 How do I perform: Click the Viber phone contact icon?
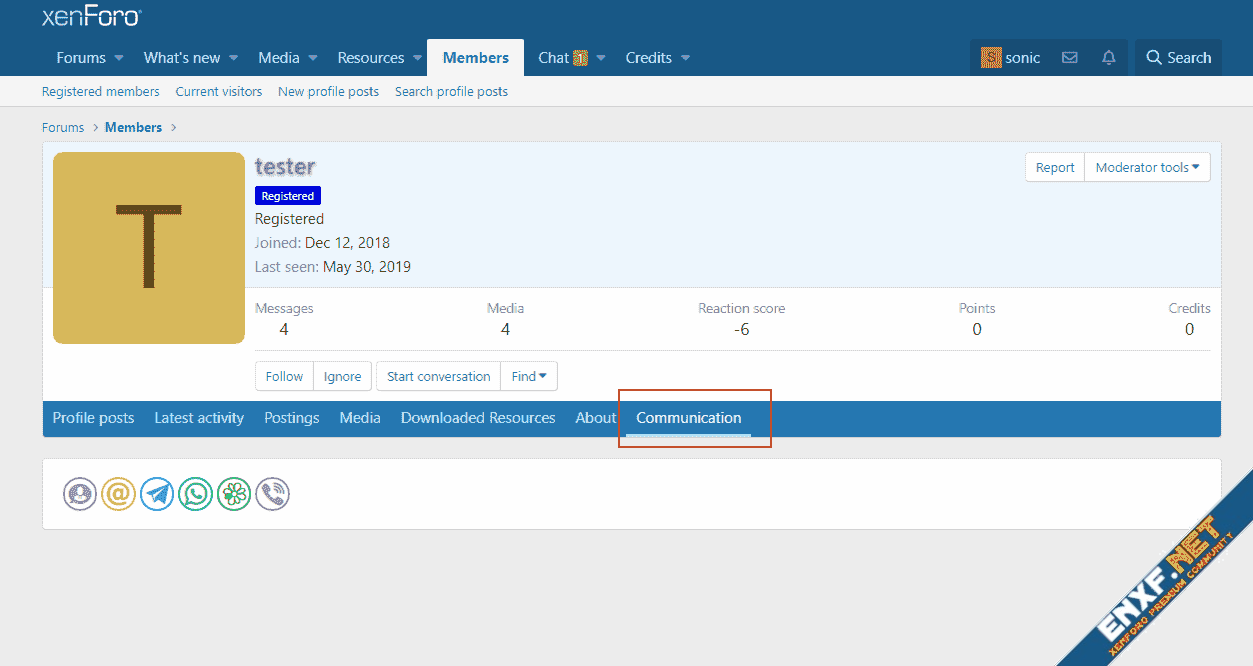(273, 494)
